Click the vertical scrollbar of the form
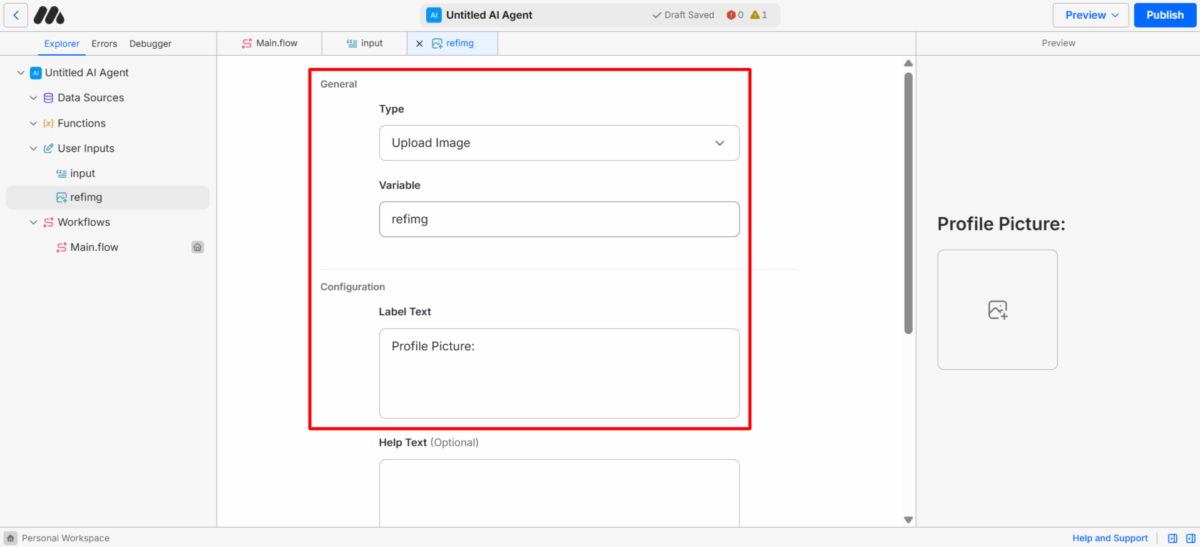Screen dimensions: 1200x547 [x=908, y=200]
